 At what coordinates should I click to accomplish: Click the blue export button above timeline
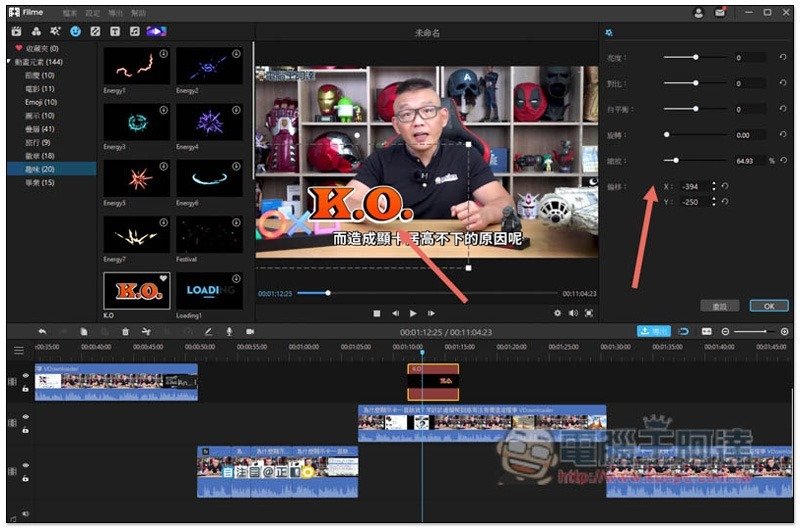[x=654, y=331]
